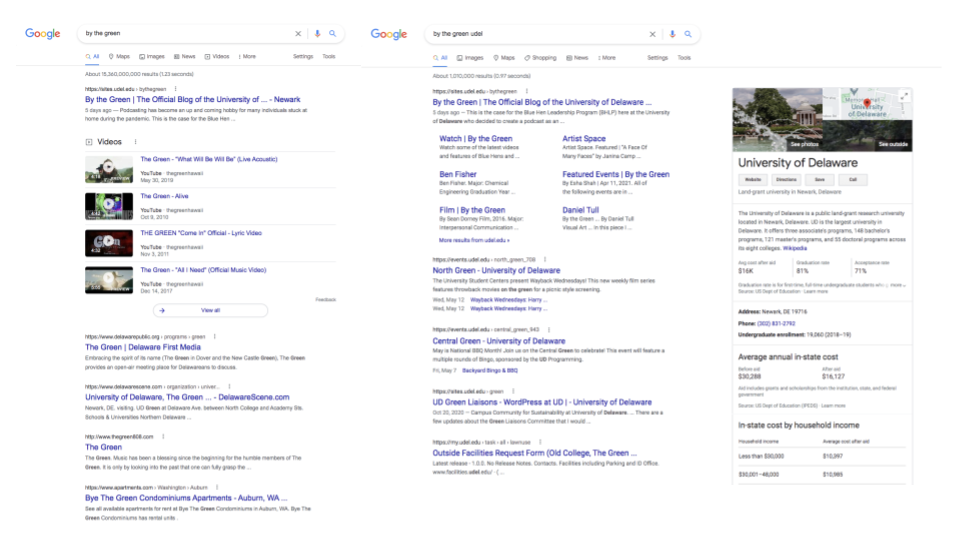Screen dimensions: 960x540
Task: Open 'North Green - University of Delaware' result
Action: point(497,271)
